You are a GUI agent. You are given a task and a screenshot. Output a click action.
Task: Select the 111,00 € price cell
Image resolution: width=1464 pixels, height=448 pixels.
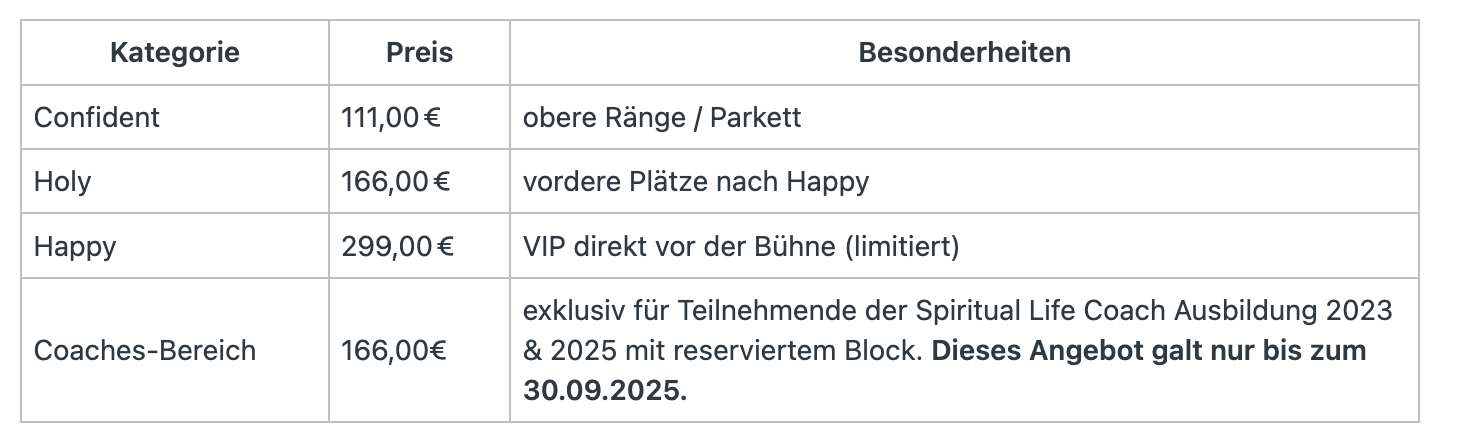pos(392,117)
